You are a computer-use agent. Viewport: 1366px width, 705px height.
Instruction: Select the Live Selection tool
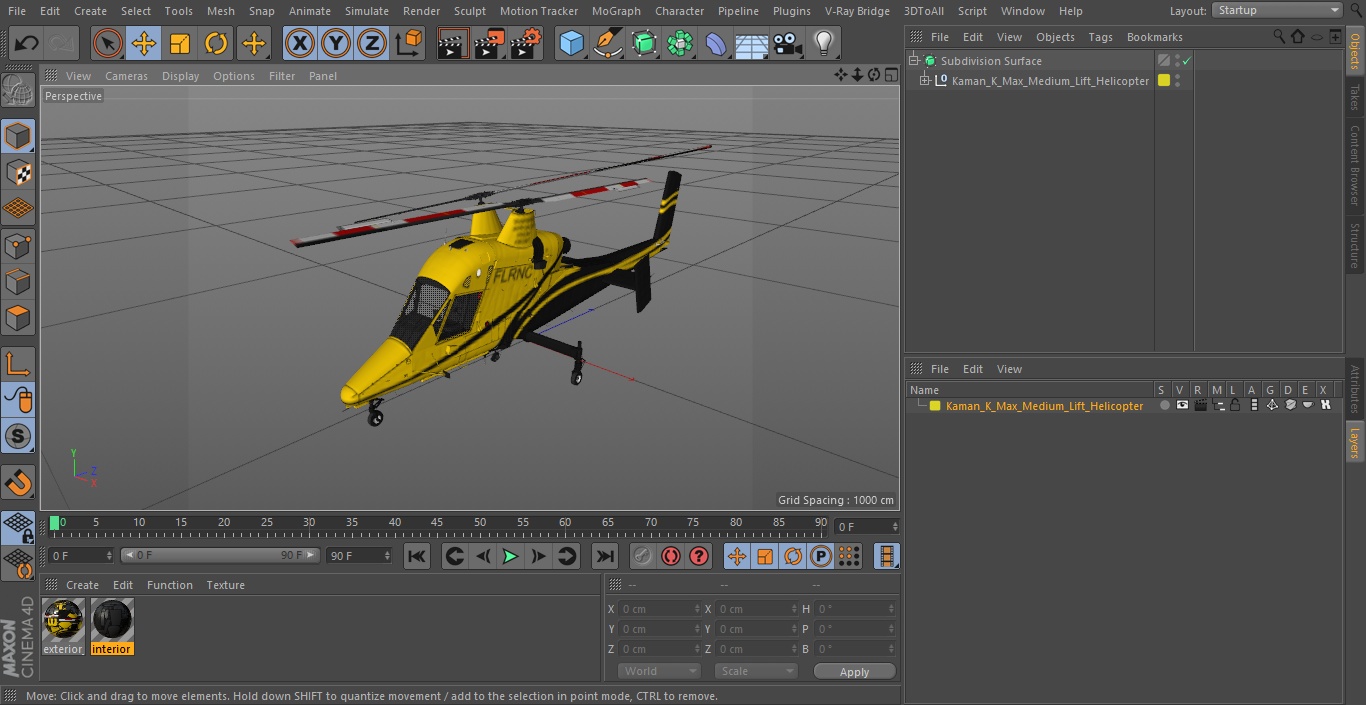click(x=108, y=43)
